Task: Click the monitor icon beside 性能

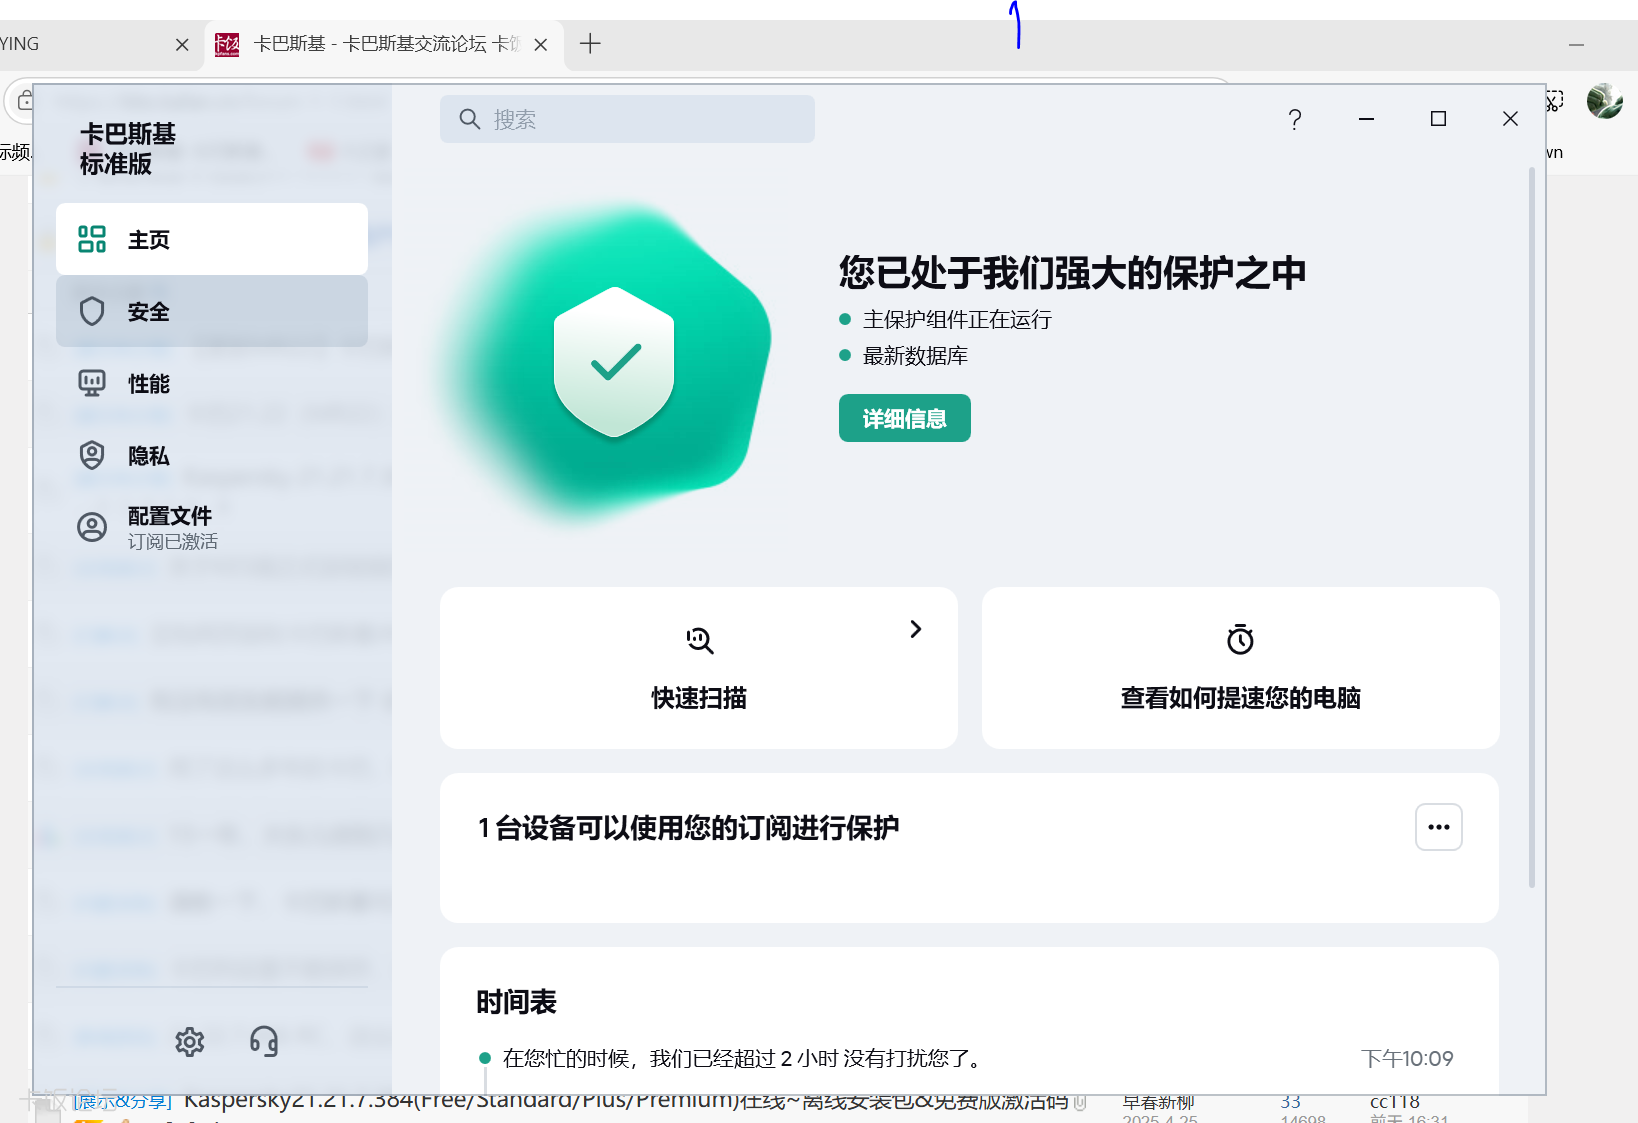Action: [x=92, y=383]
